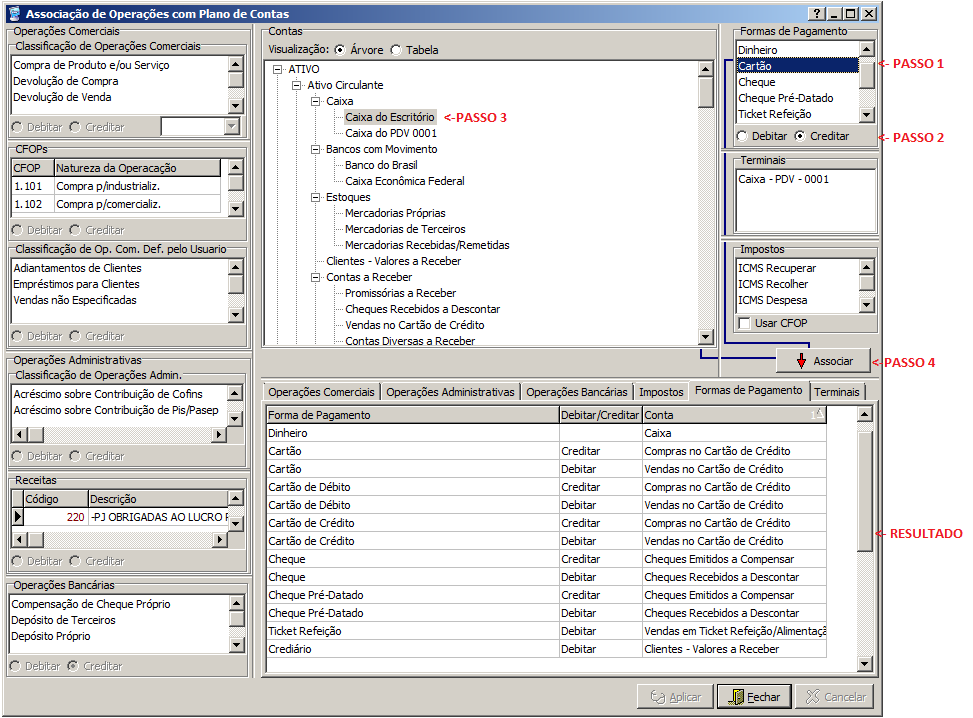Select the Árvore visualization radio button
The width and height of the screenshot is (973, 718).
(x=340, y=50)
